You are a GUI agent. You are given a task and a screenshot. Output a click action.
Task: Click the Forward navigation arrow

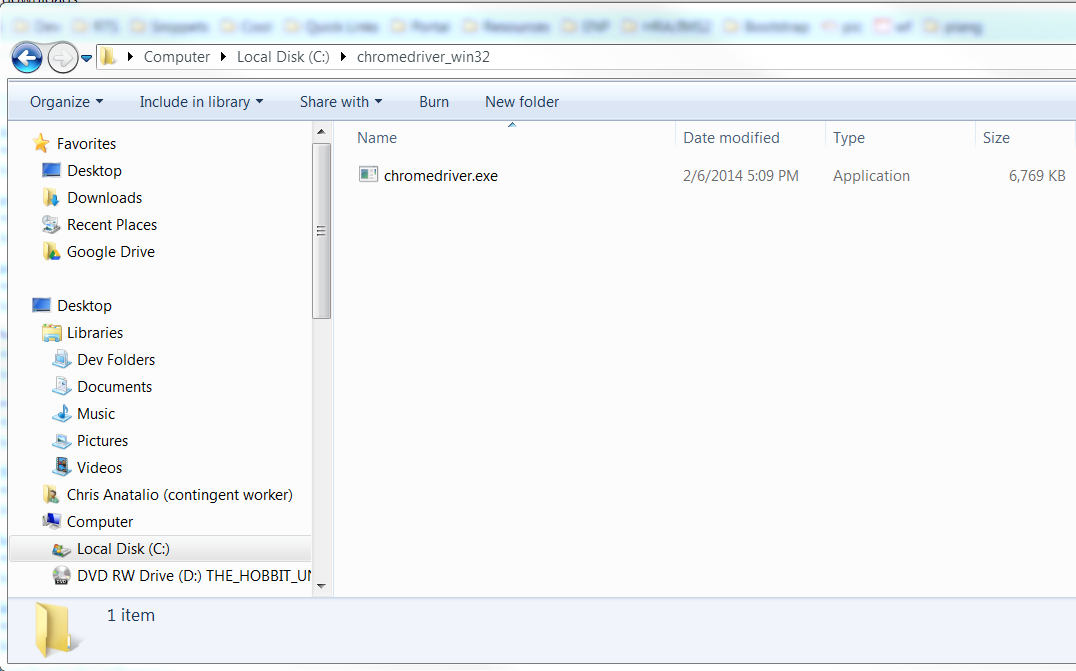[62, 58]
